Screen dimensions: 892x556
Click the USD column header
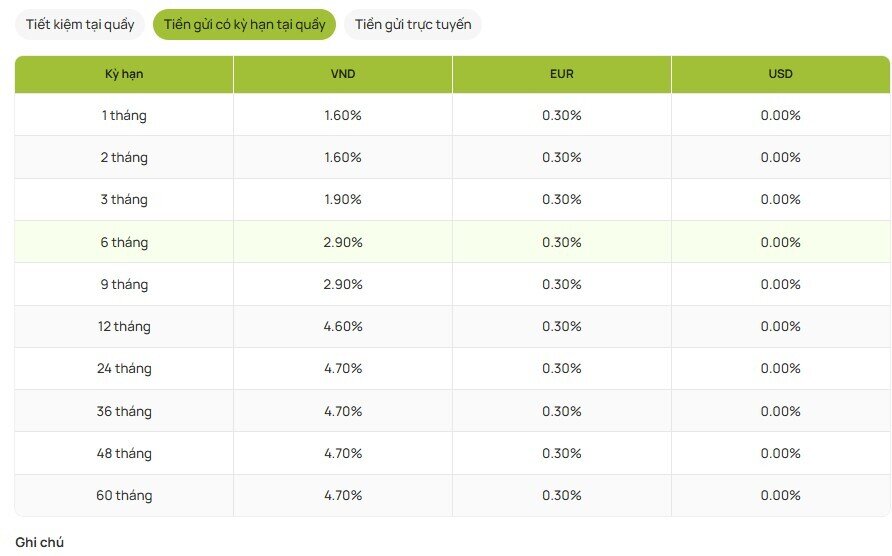click(780, 74)
